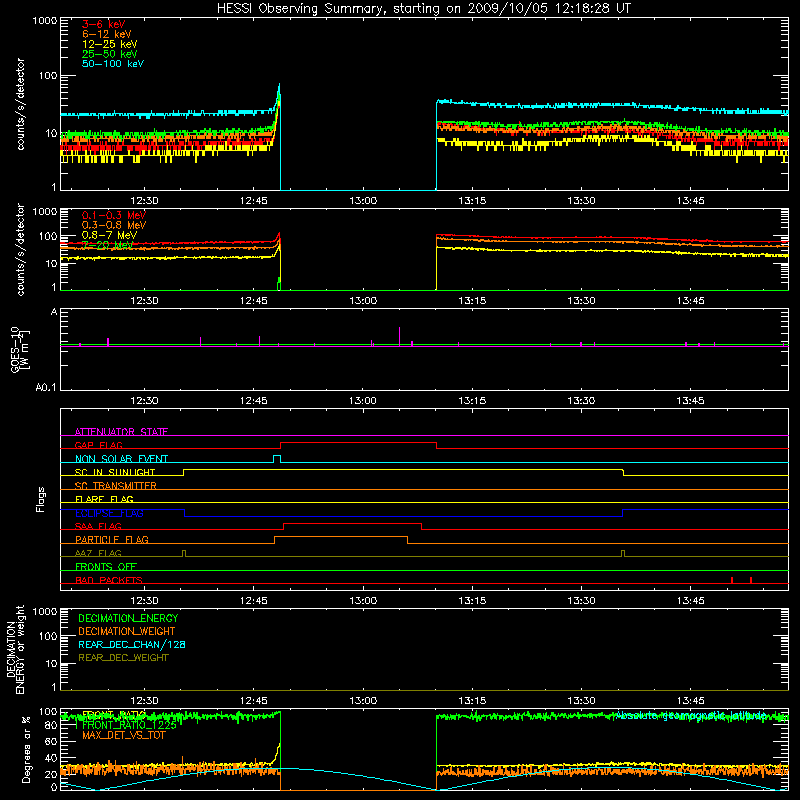The height and width of the screenshot is (800, 800).
Task: Select the PARTICLE_FLAG label
Action: pos(112,539)
